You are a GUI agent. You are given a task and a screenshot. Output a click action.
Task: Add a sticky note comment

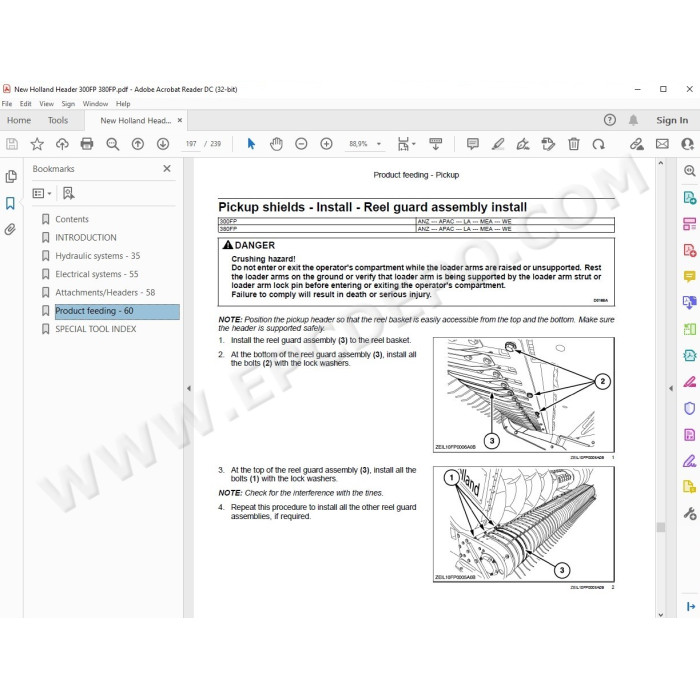(473, 144)
